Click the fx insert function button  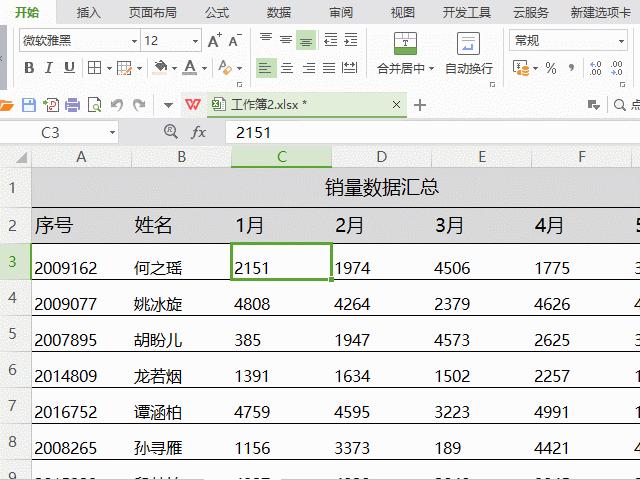[x=198, y=132]
